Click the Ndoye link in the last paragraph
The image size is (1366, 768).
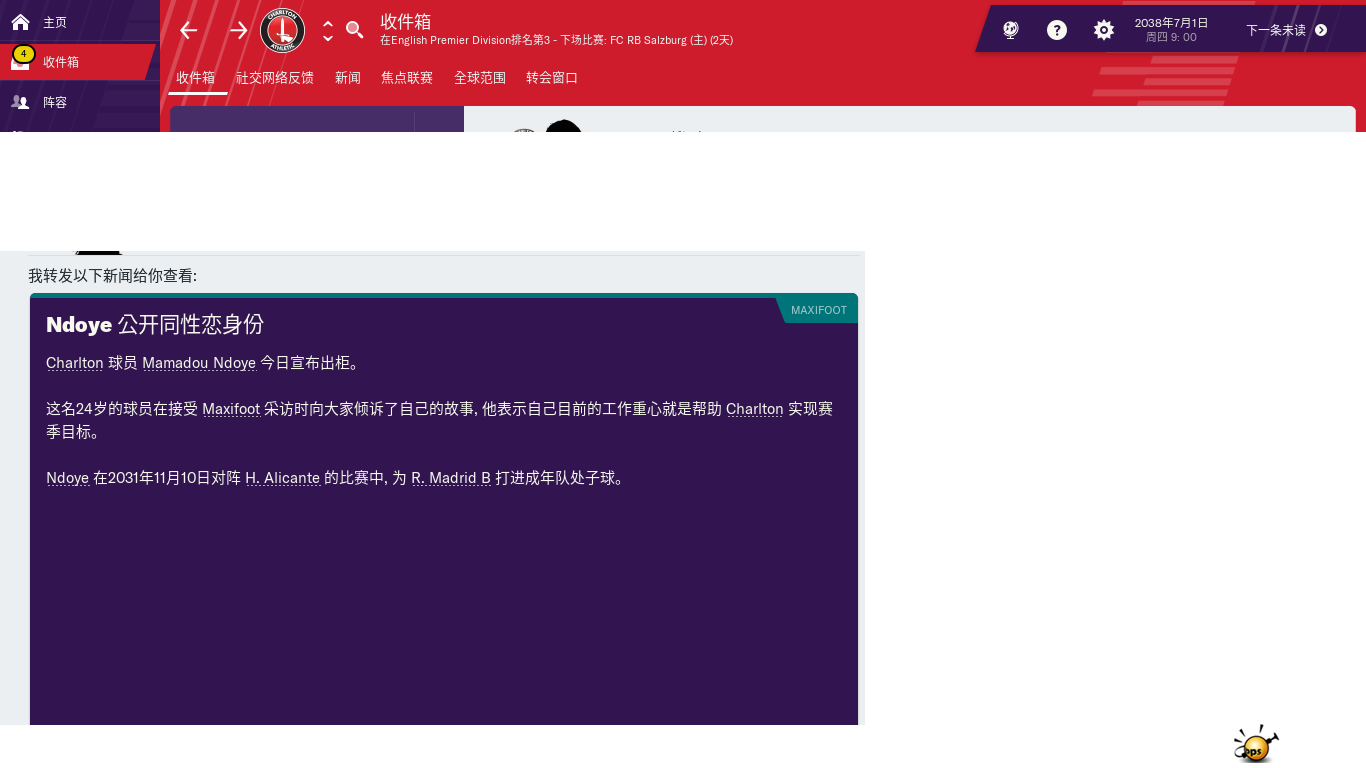tap(67, 478)
